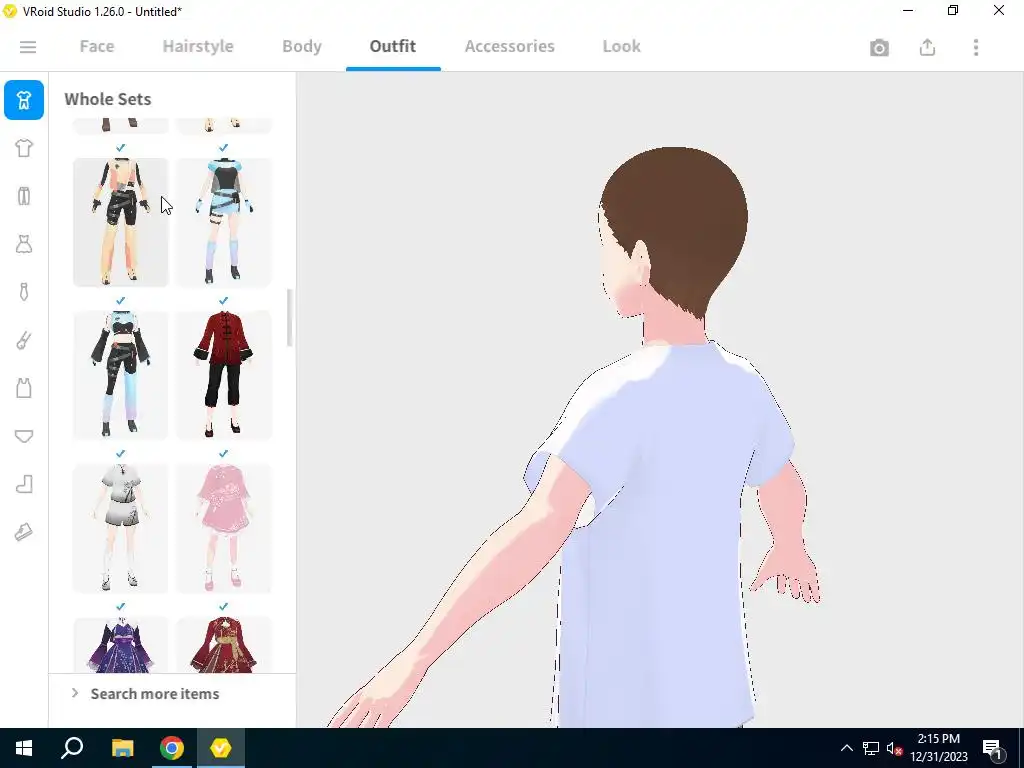The image size is (1024, 768).
Task: Choose the red Chinese jacket outfit
Action: [223, 375]
